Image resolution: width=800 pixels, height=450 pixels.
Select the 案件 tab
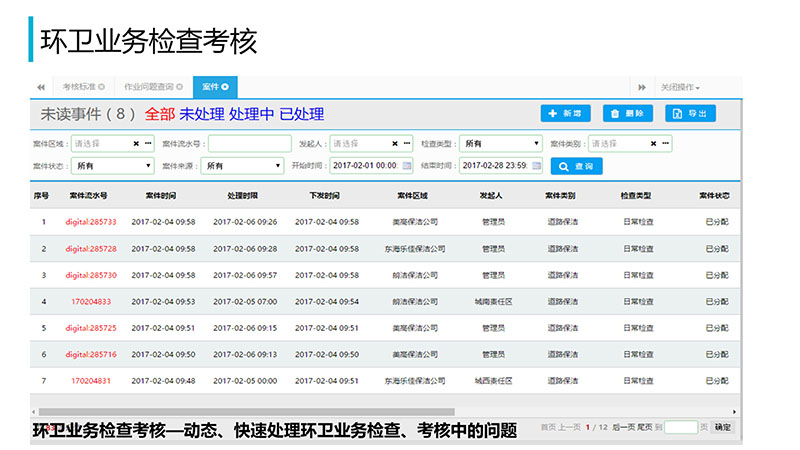[215, 87]
